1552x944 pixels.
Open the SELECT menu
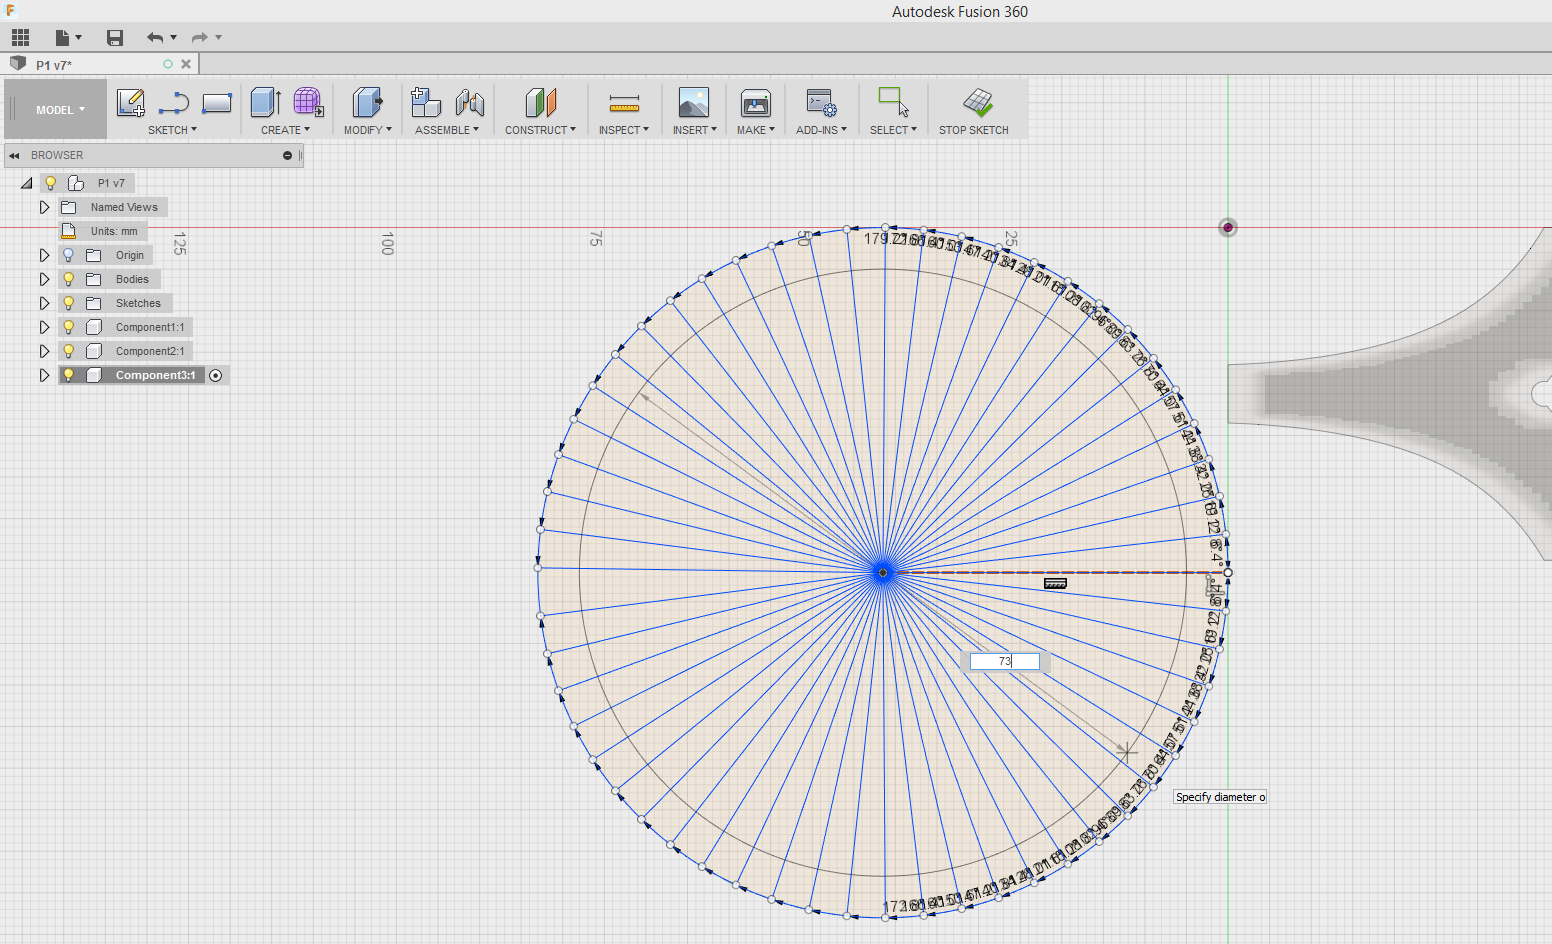[893, 130]
